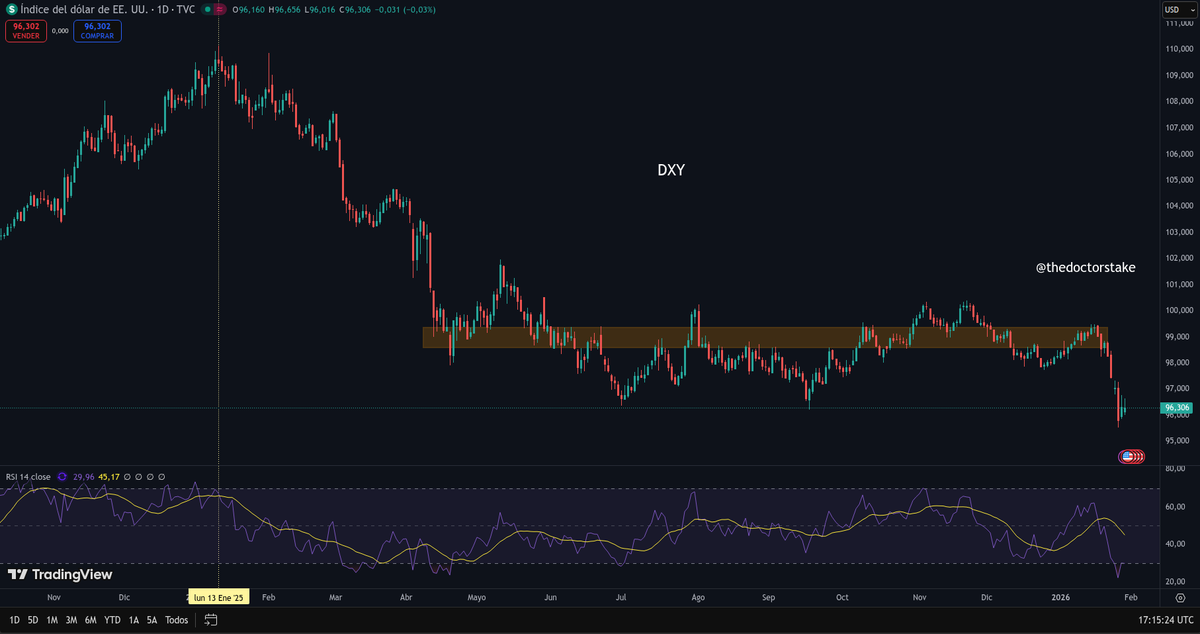The width and height of the screenshot is (1200, 634).
Task: Click the DXY text annotation
Action: coord(671,170)
